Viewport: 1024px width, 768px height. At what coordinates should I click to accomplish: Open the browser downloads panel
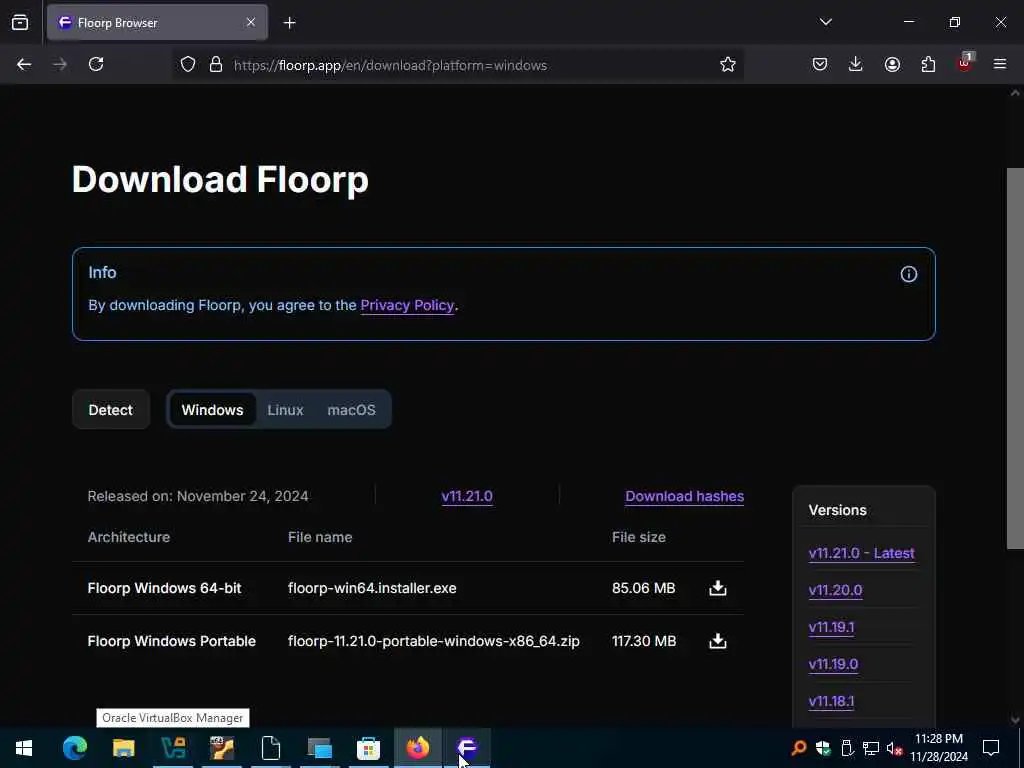coord(856,65)
